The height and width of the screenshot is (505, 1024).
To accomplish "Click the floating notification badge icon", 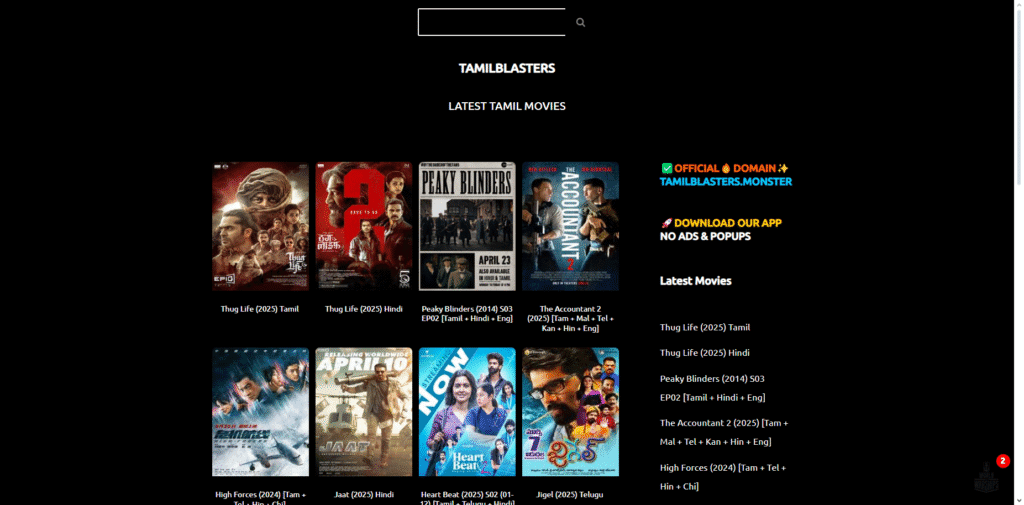I will [x=988, y=476].
